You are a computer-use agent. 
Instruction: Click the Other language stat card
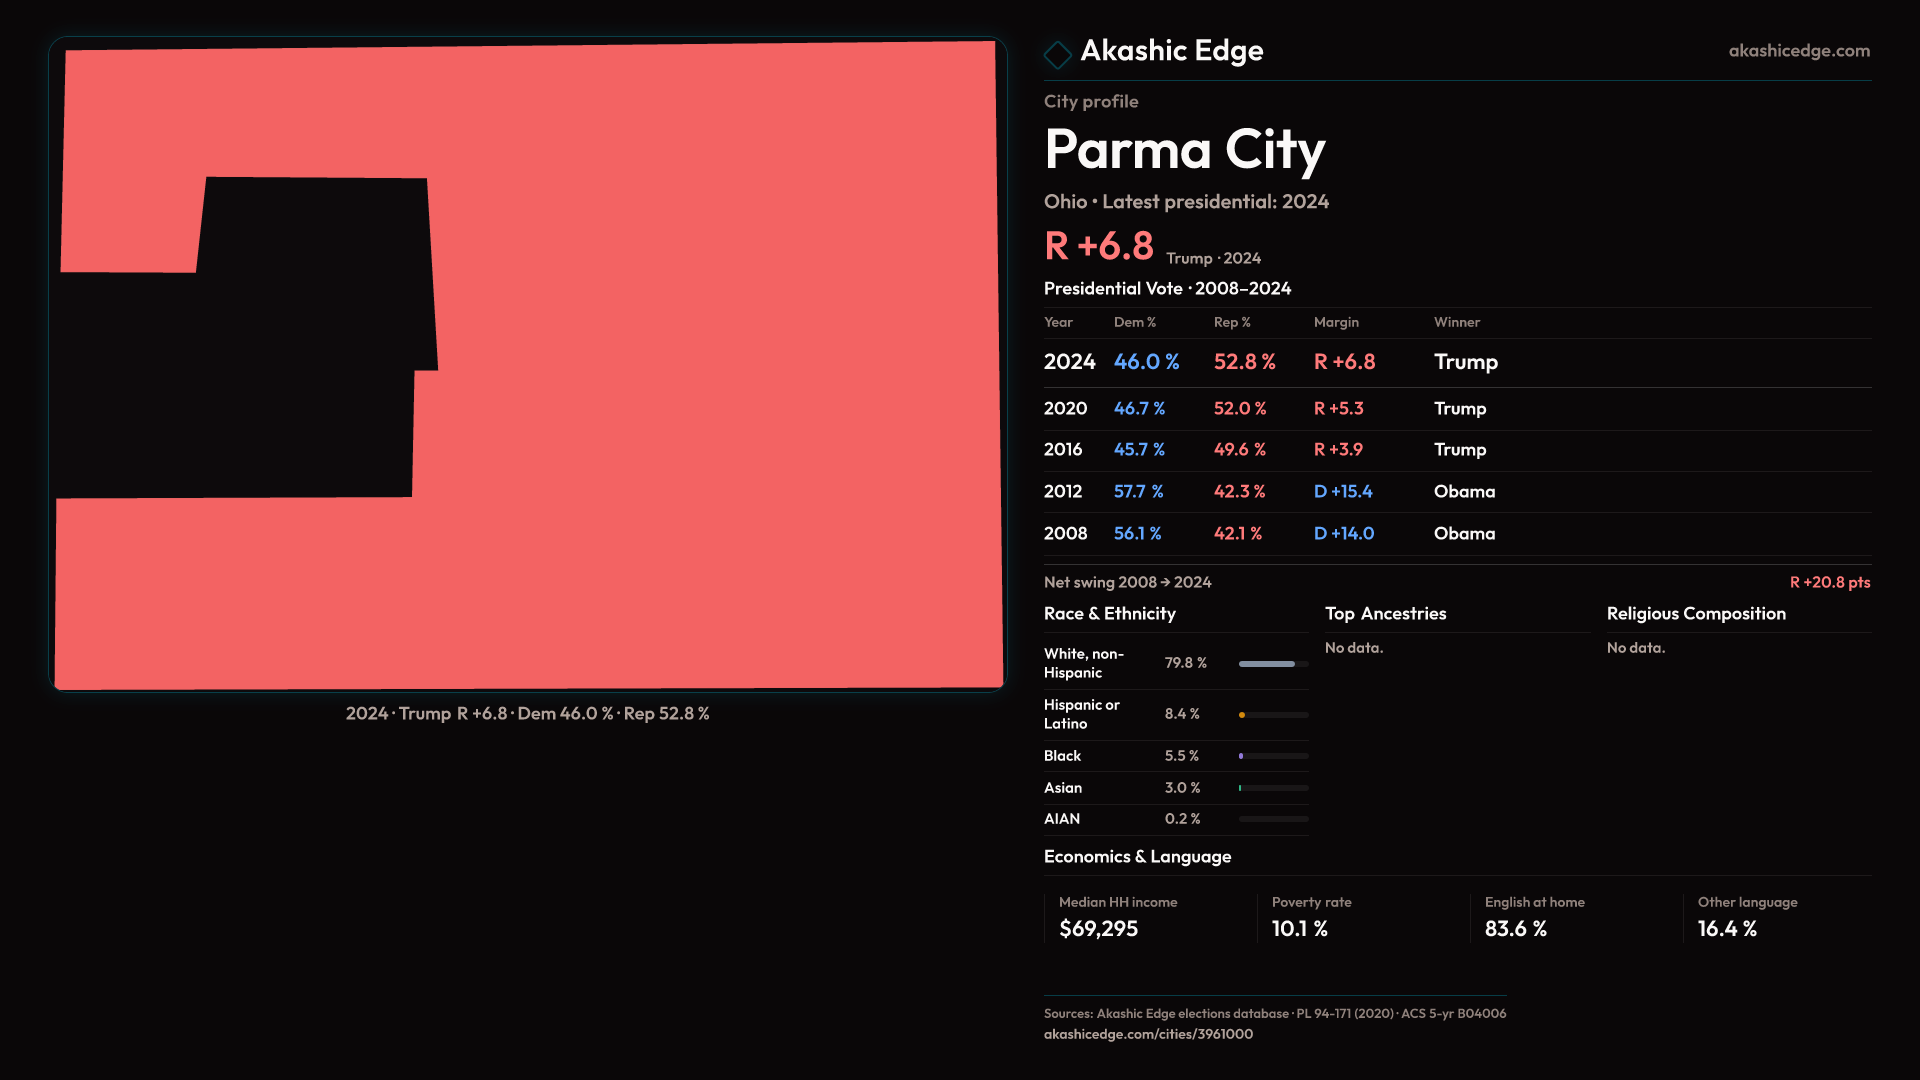tap(1747, 916)
